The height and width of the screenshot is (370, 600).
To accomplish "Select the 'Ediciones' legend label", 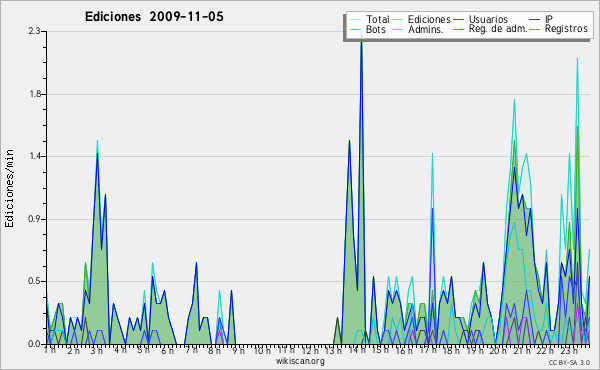I will point(429,19).
